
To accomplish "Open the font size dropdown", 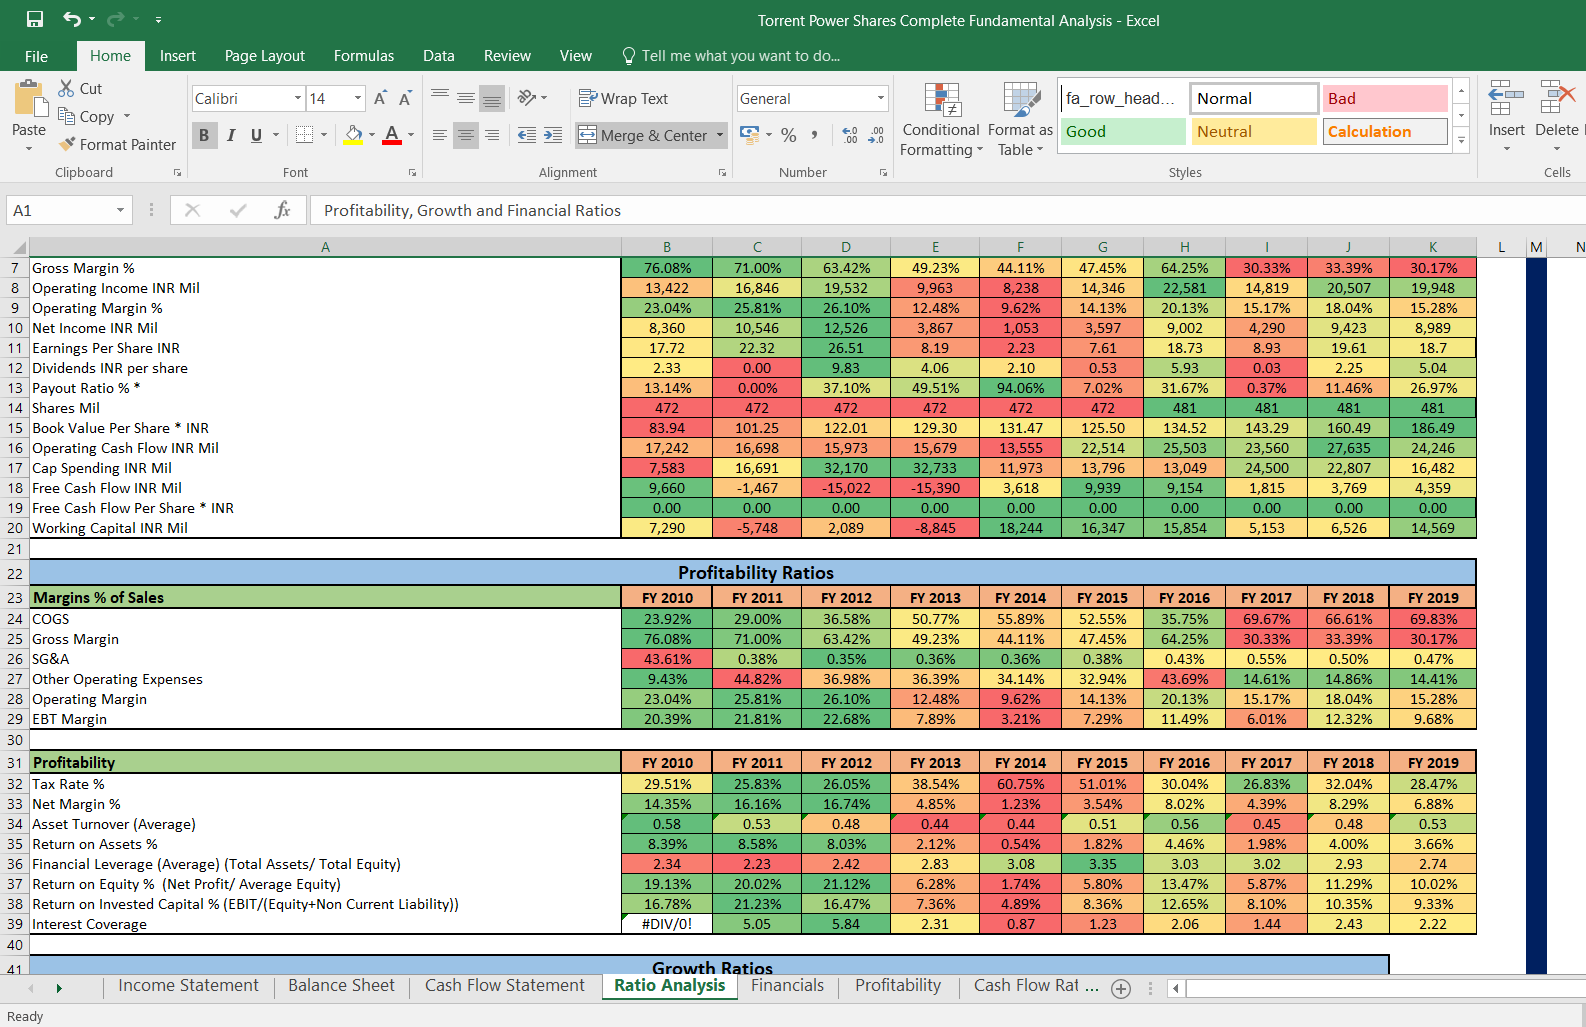I will point(358,98).
